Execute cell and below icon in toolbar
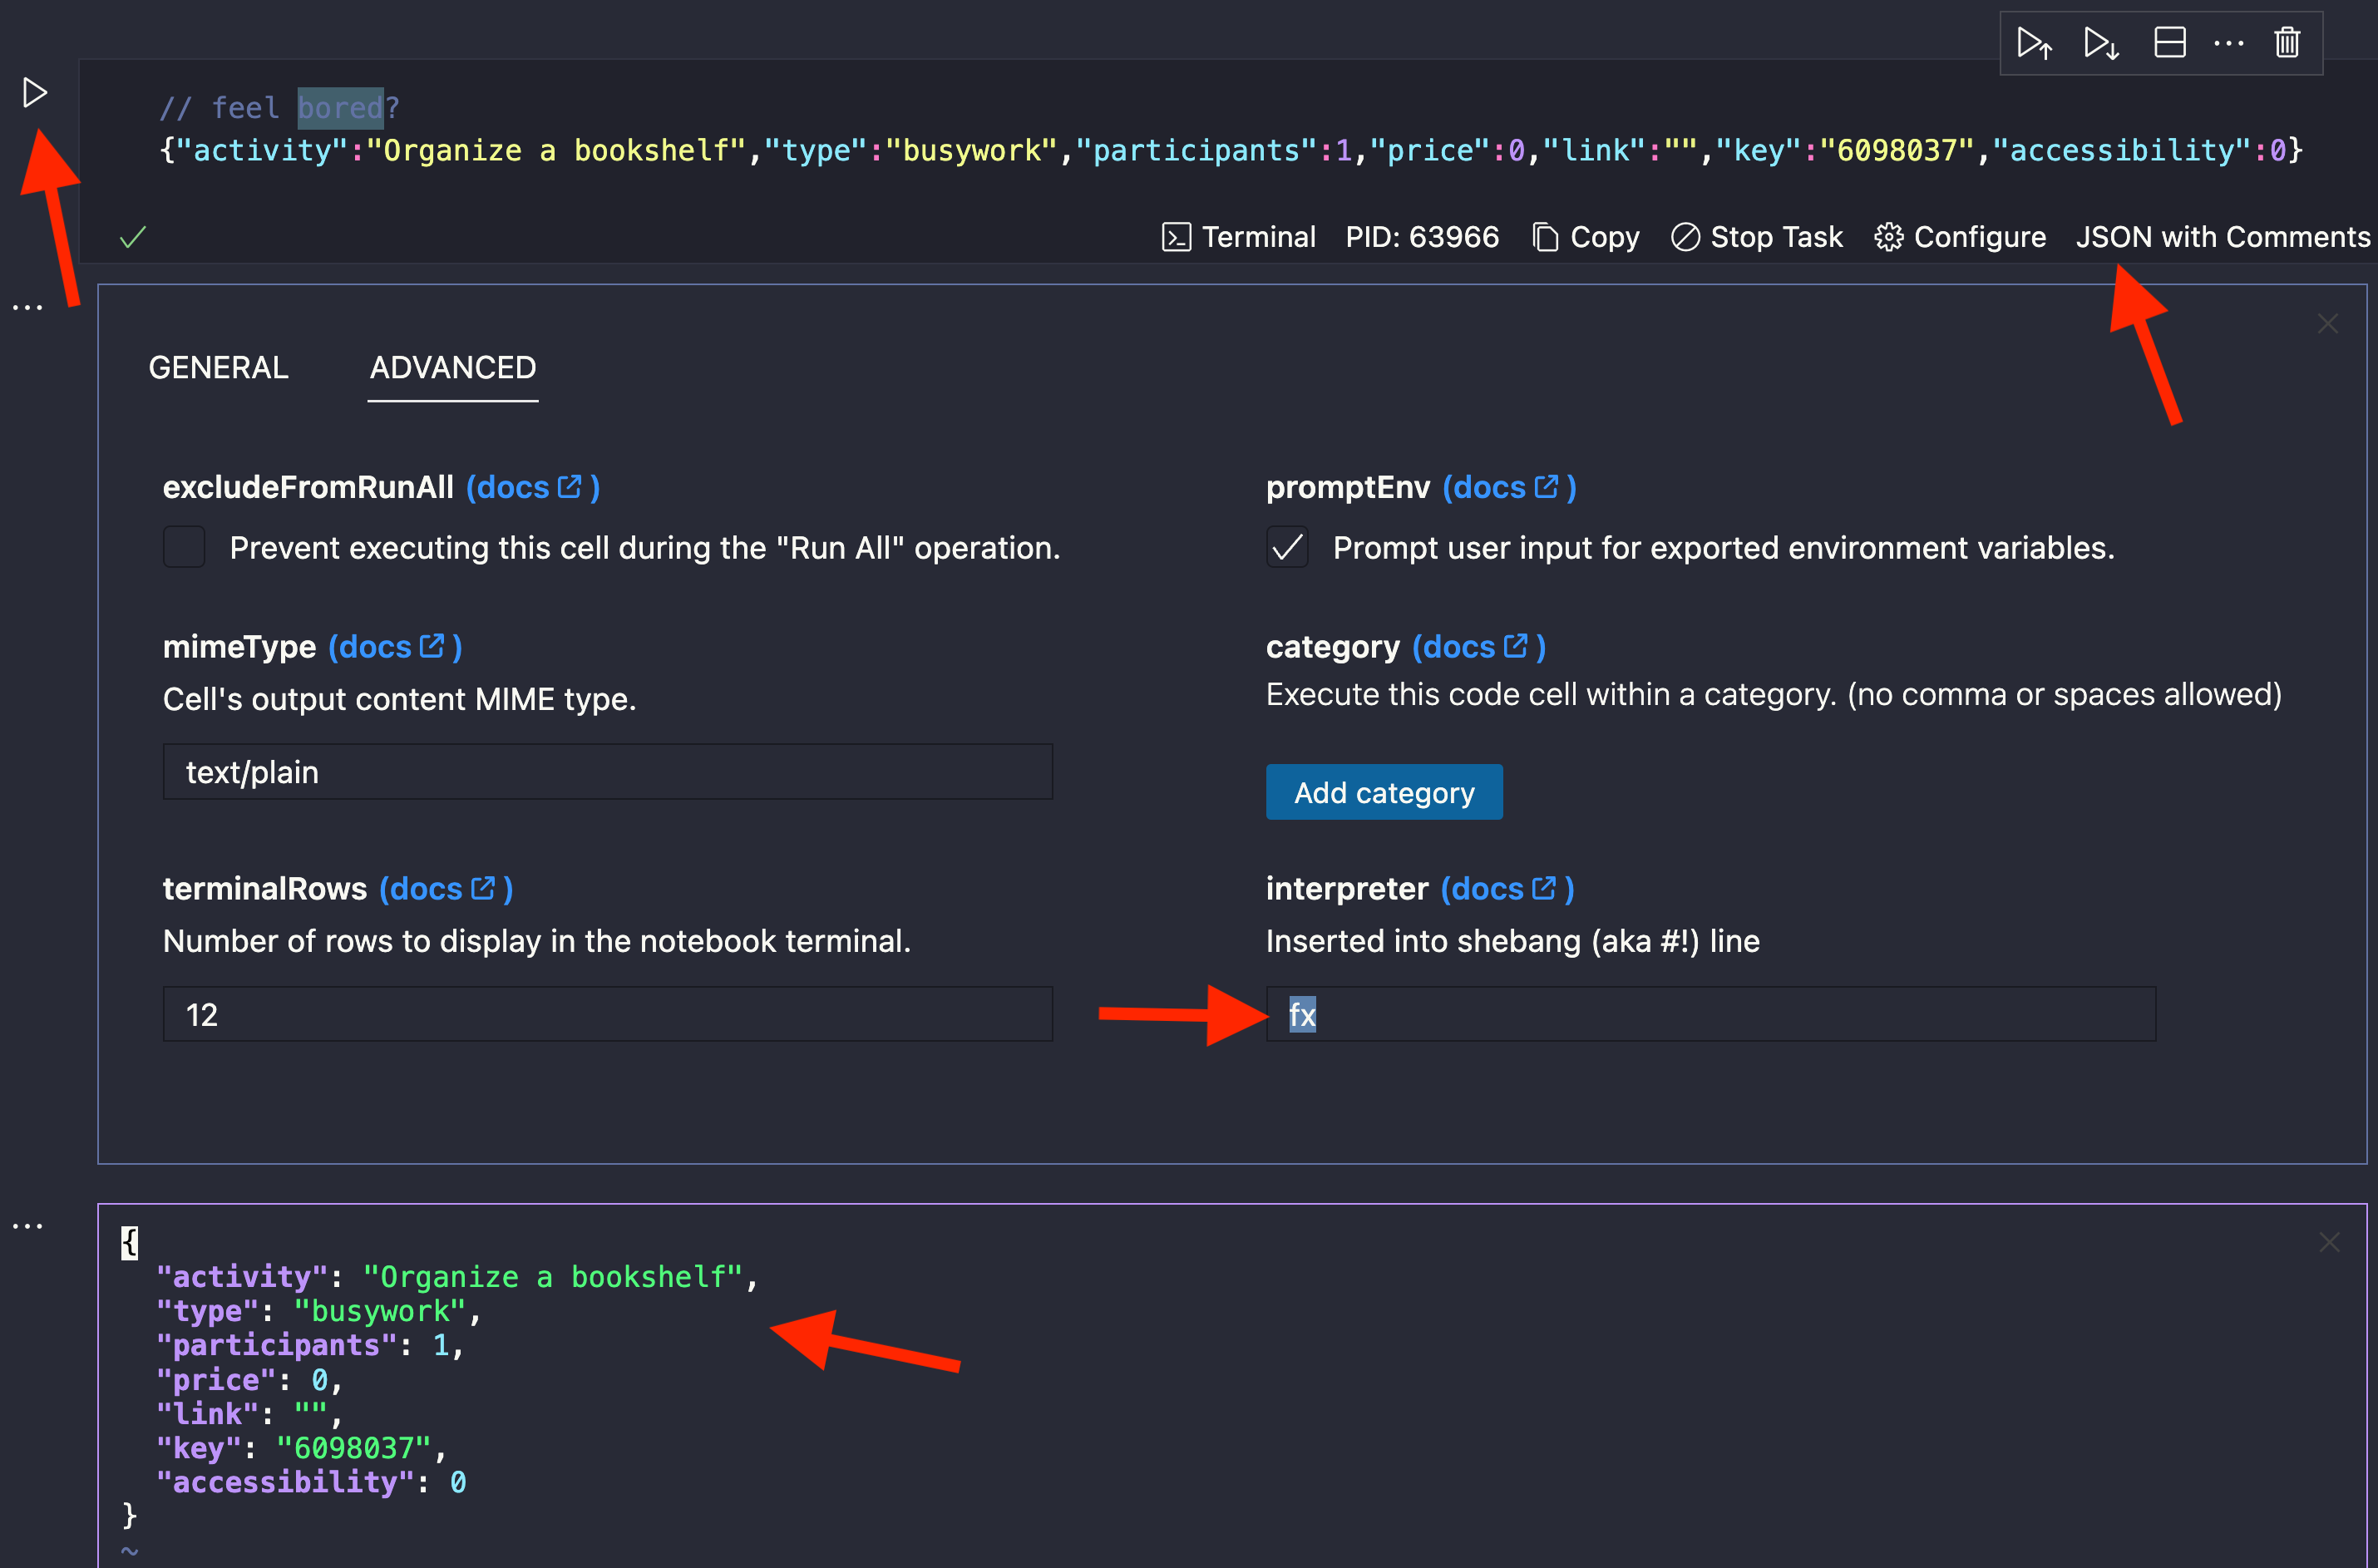This screenshot has width=2378, height=1568. tap(2101, 43)
